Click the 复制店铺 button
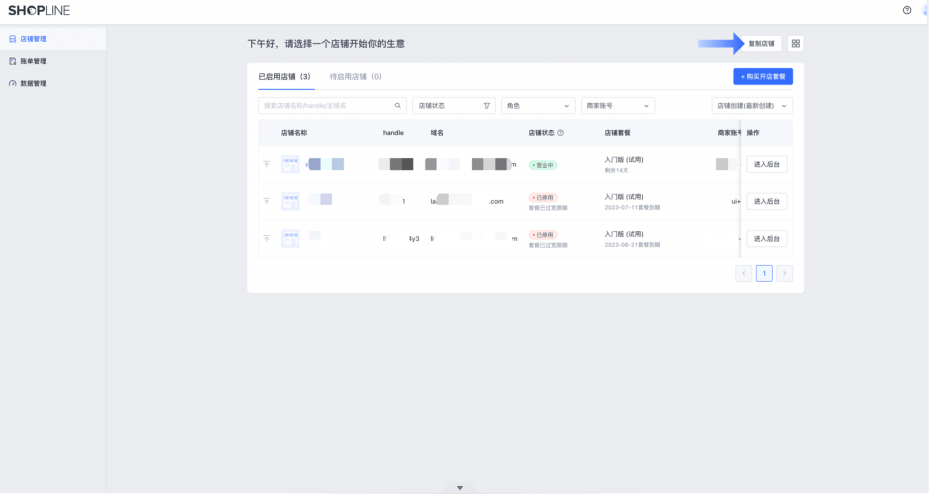The width and height of the screenshot is (929, 494). click(x=761, y=44)
